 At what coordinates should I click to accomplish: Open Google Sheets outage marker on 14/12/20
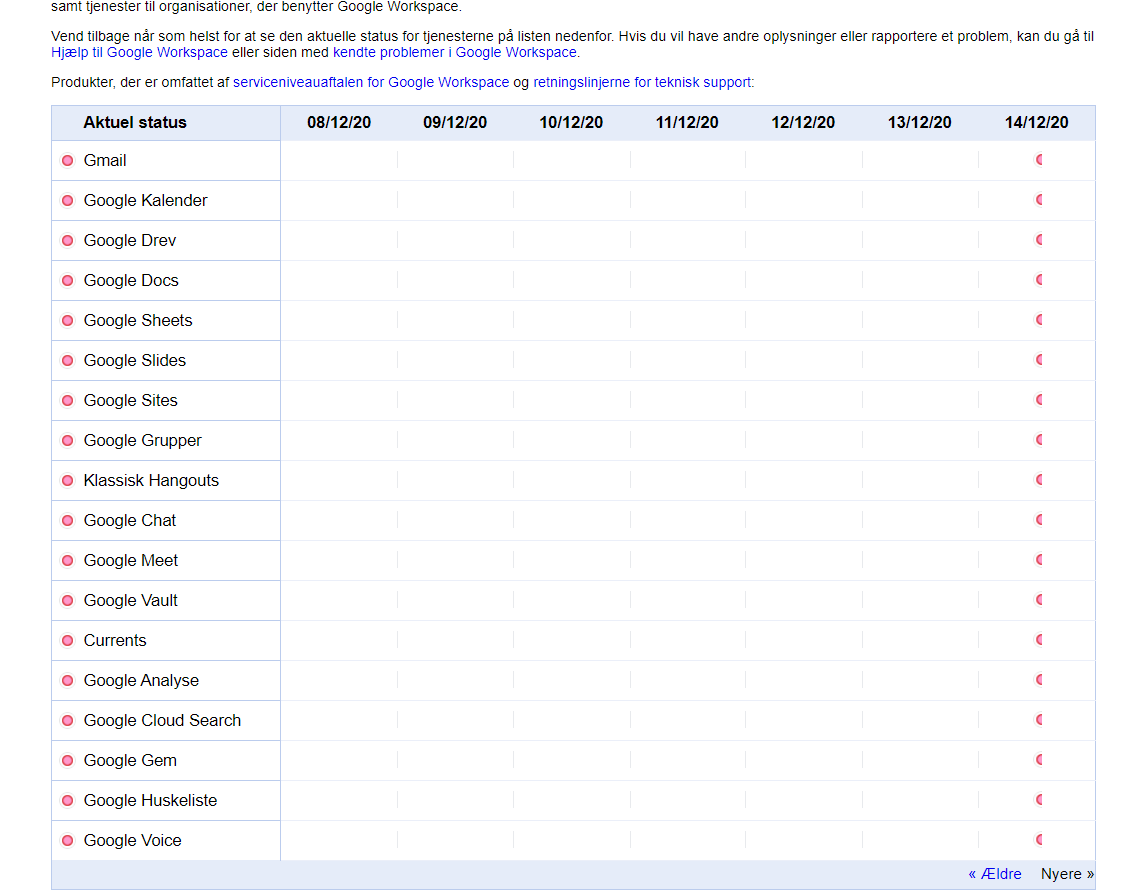1039,320
